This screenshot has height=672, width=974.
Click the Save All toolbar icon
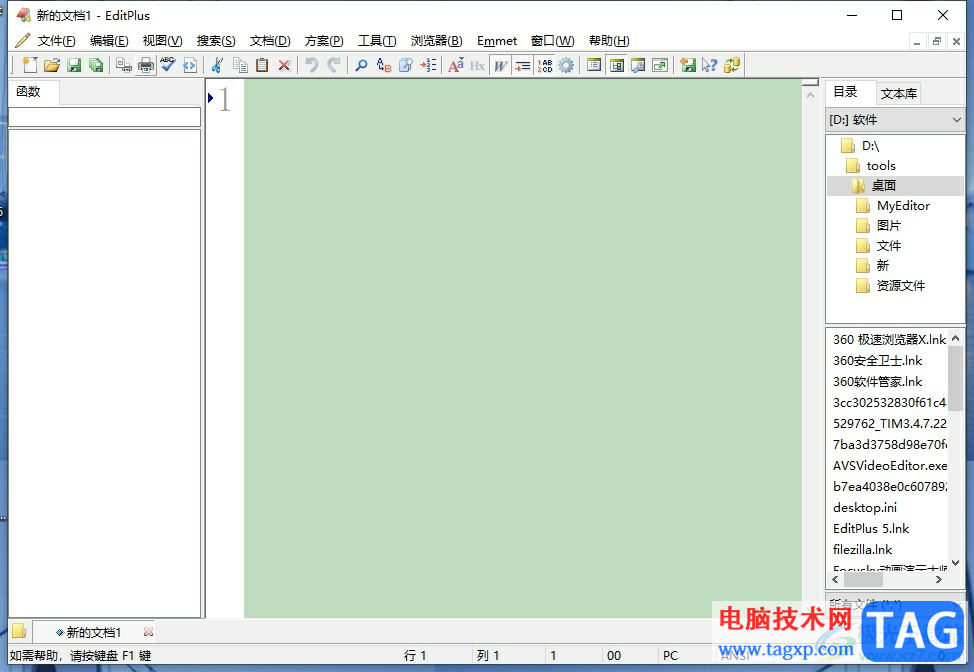96,65
